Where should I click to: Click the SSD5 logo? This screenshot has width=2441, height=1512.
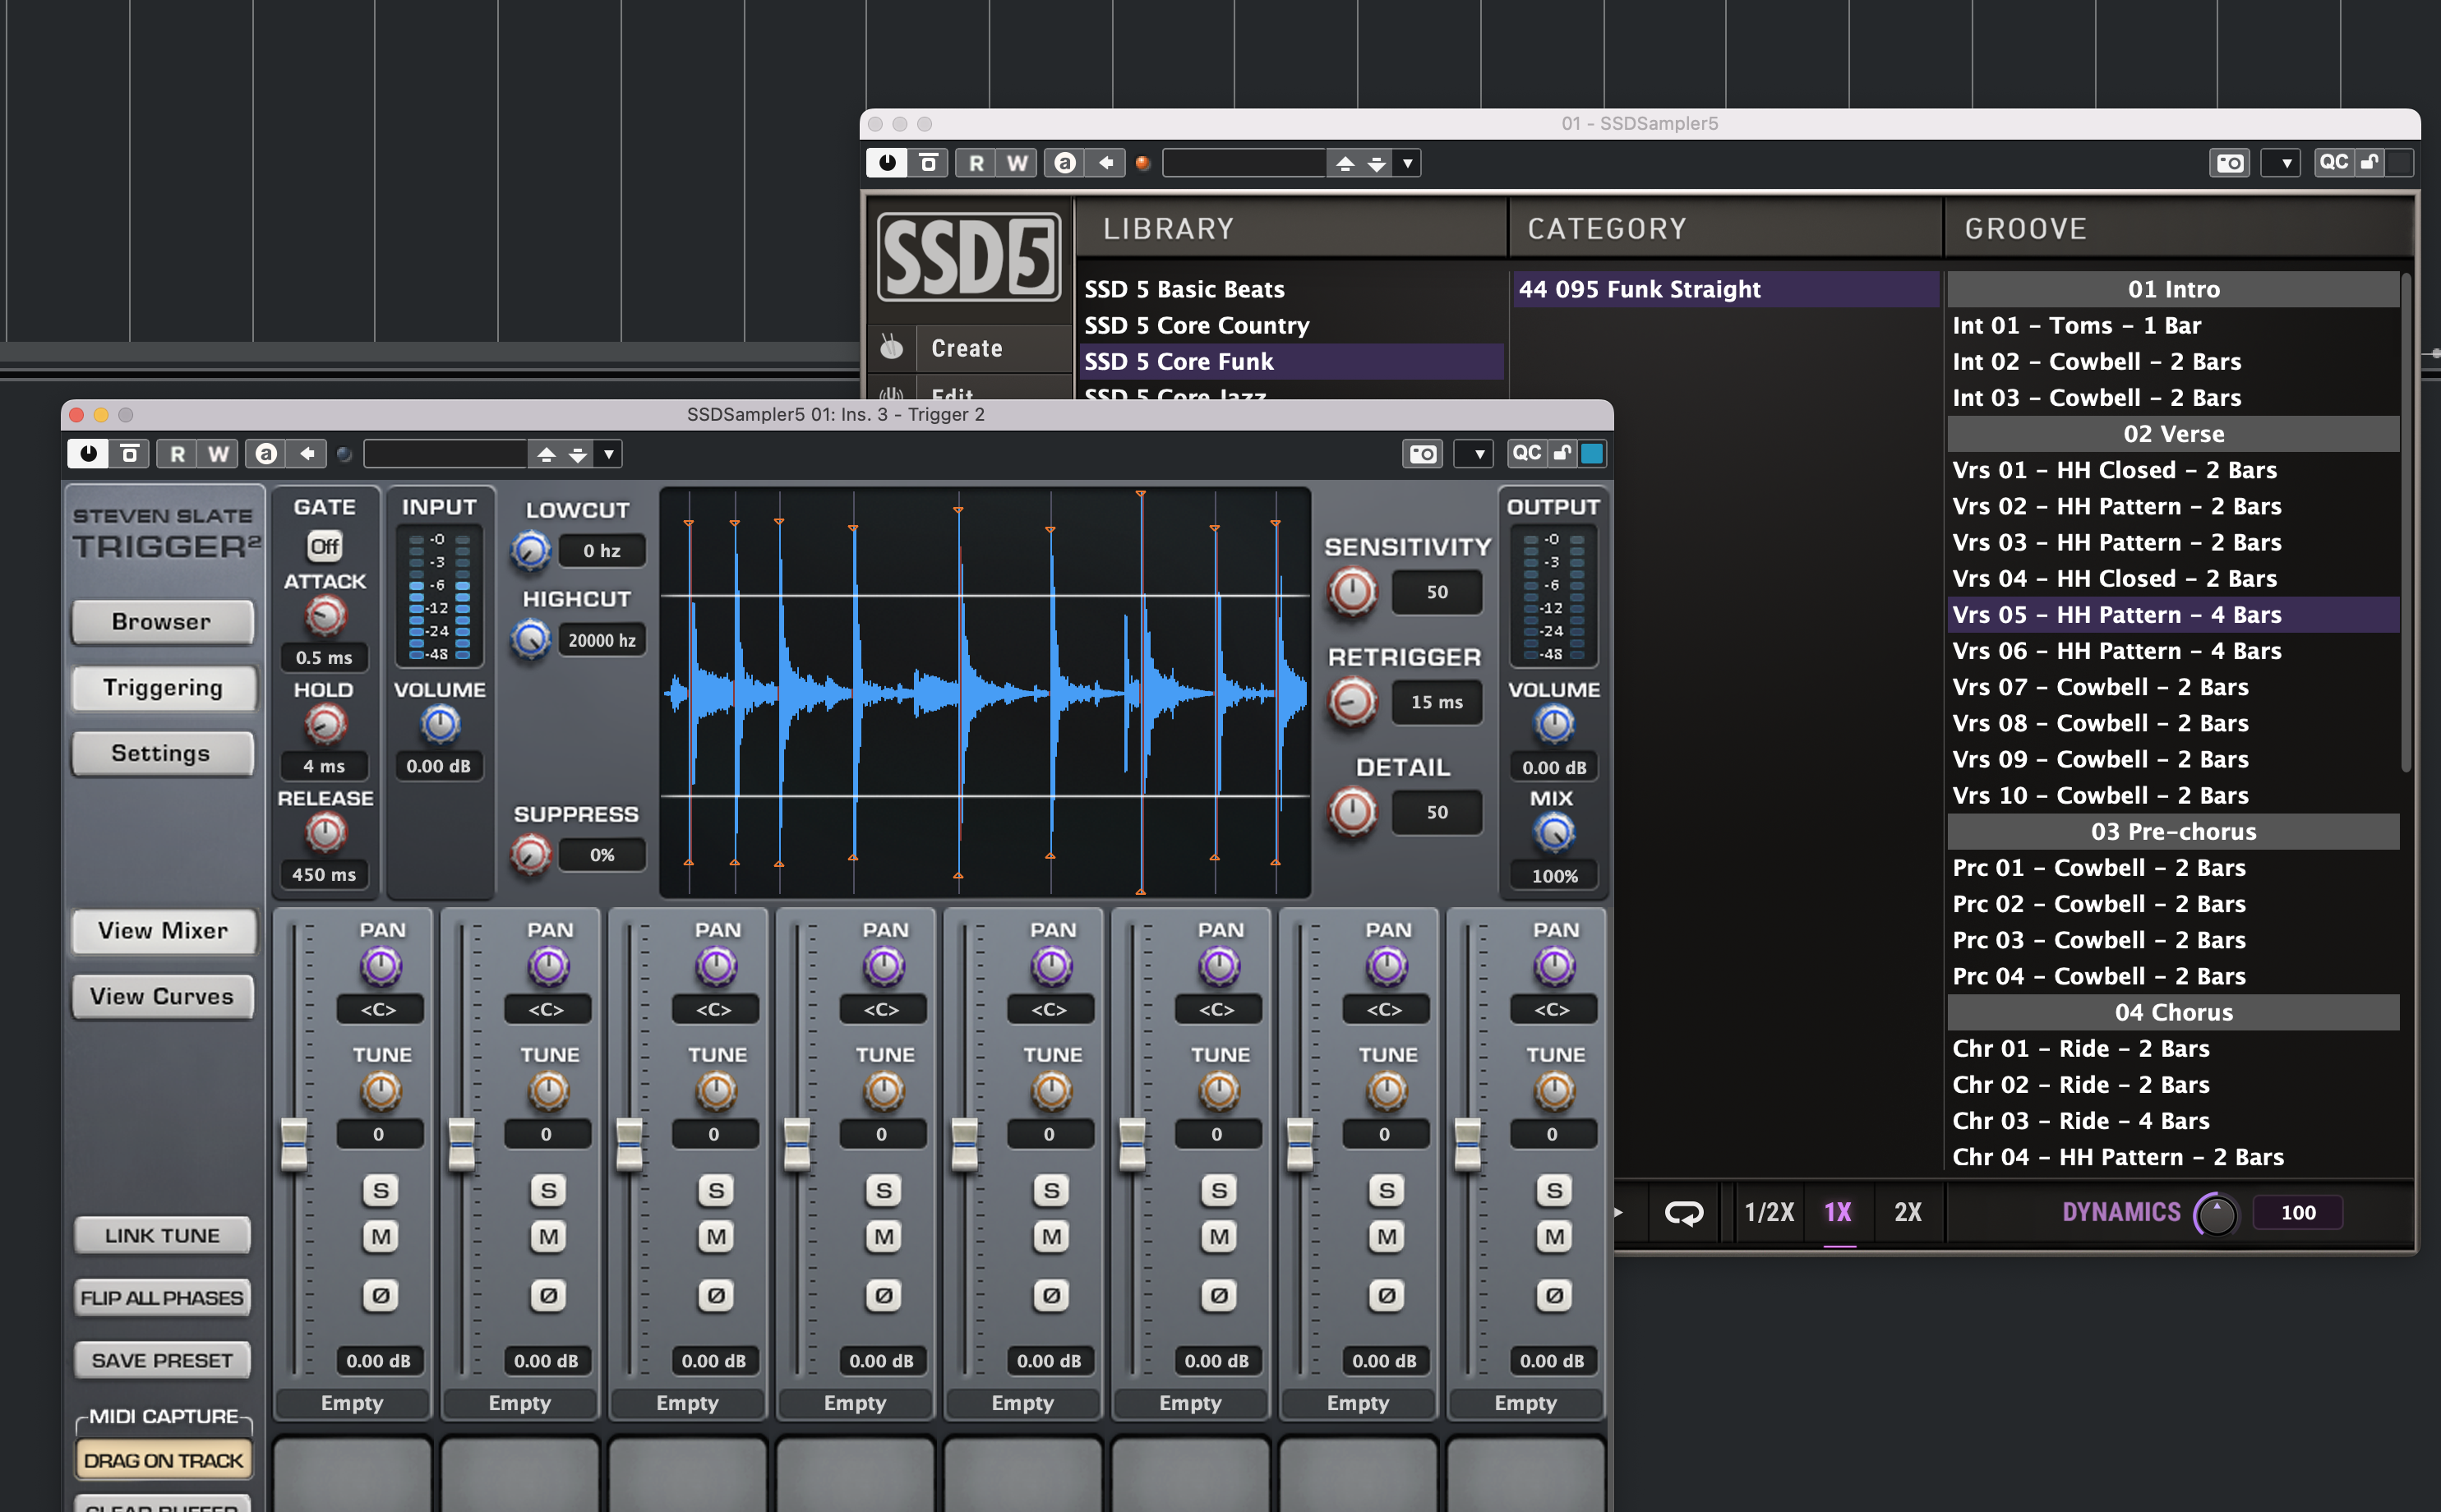[968, 256]
